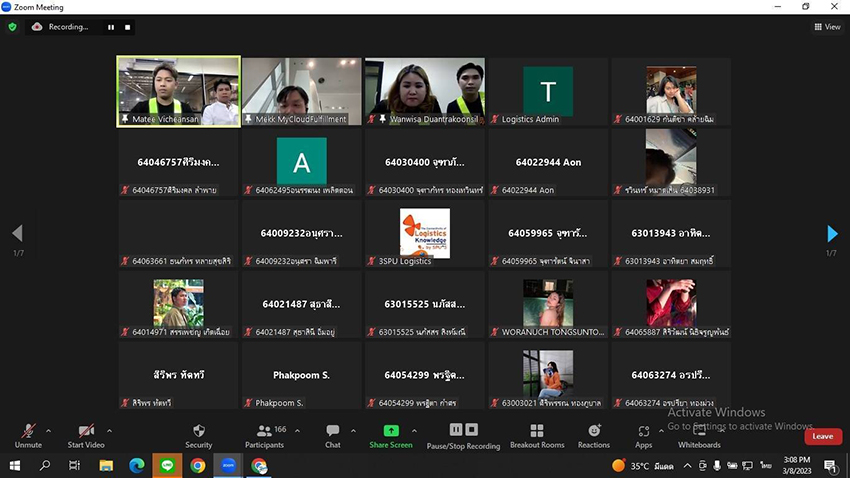Click the green encryption shield icon
The height and width of the screenshot is (478, 850).
(x=12, y=27)
